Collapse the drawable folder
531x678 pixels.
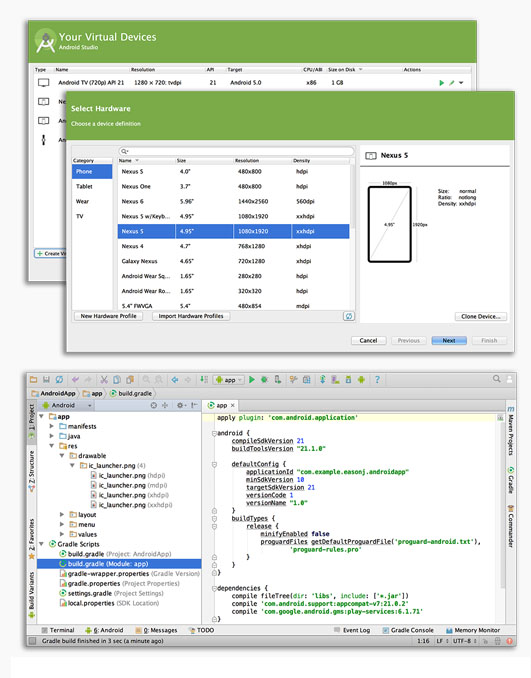coord(62,456)
